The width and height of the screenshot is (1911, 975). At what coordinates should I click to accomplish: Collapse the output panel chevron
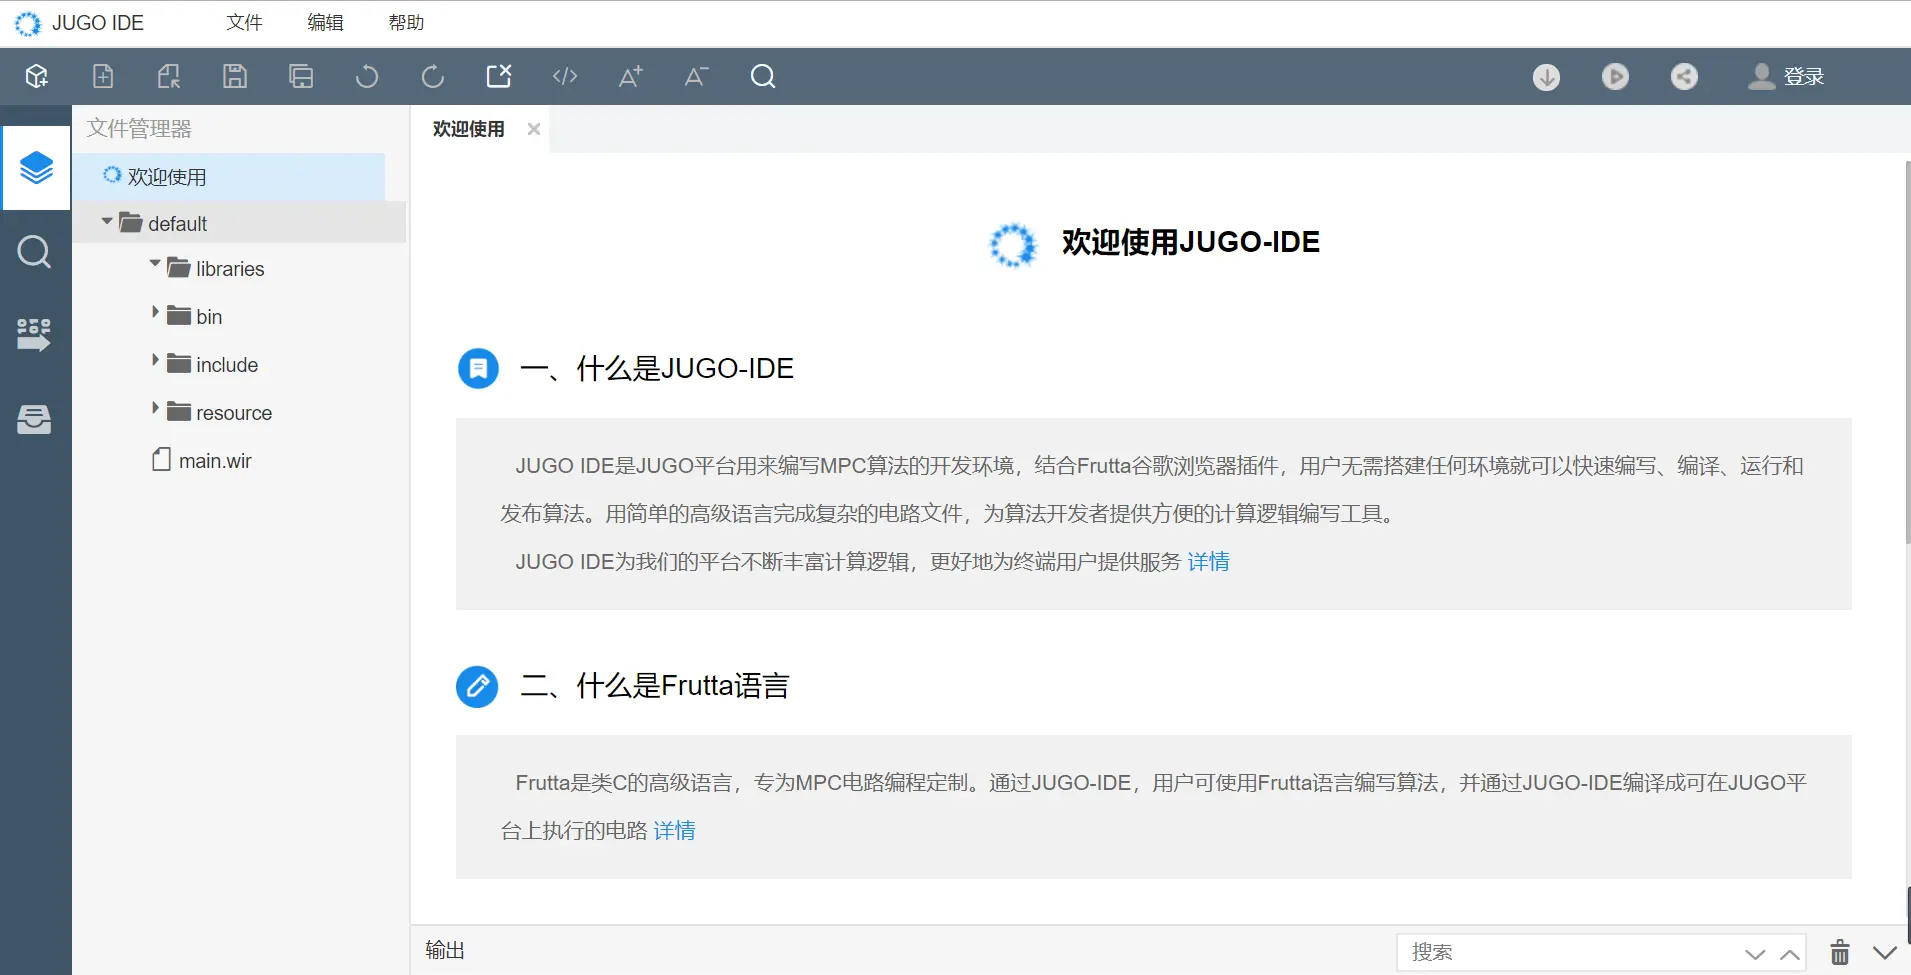tap(1885, 953)
